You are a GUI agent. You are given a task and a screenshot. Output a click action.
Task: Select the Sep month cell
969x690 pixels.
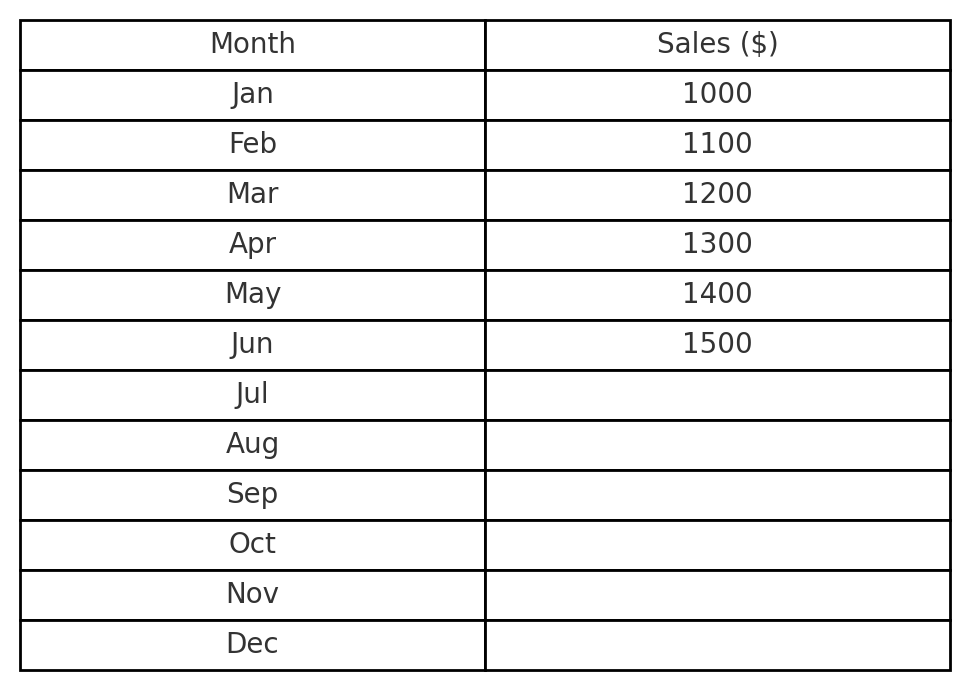point(252,495)
